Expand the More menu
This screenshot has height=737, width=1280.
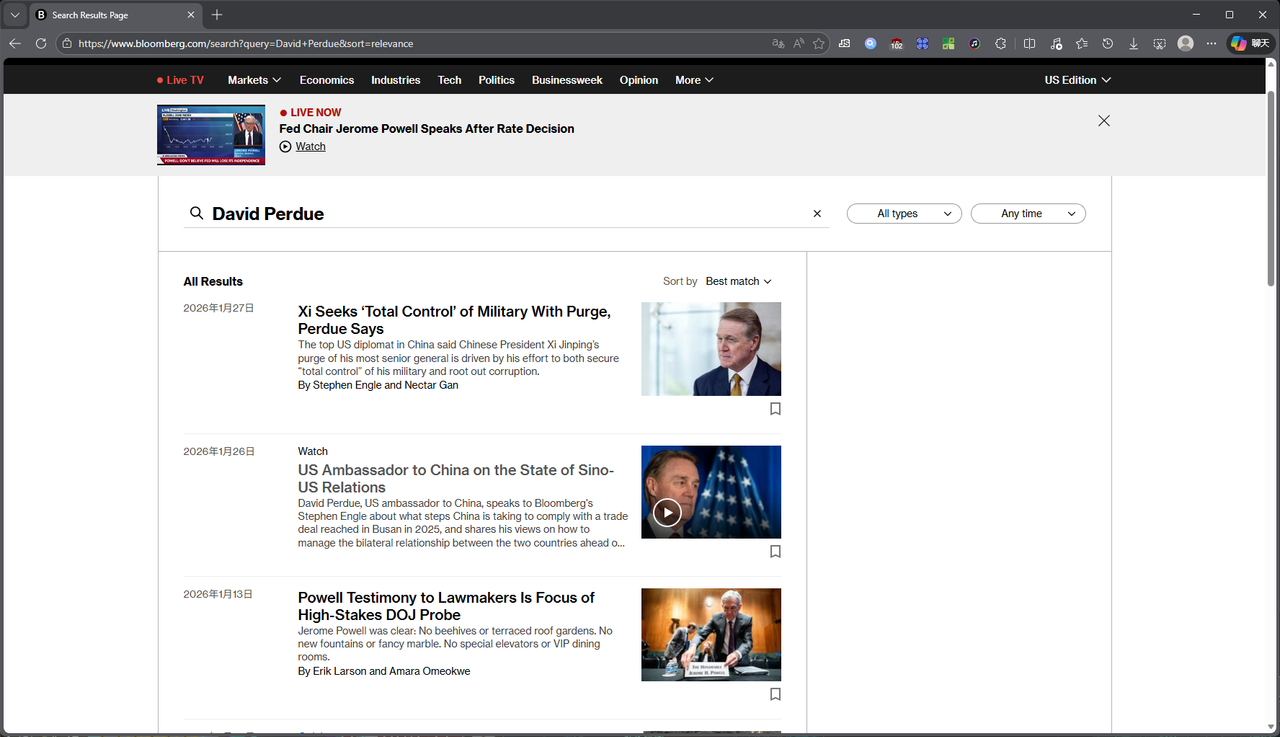(694, 80)
